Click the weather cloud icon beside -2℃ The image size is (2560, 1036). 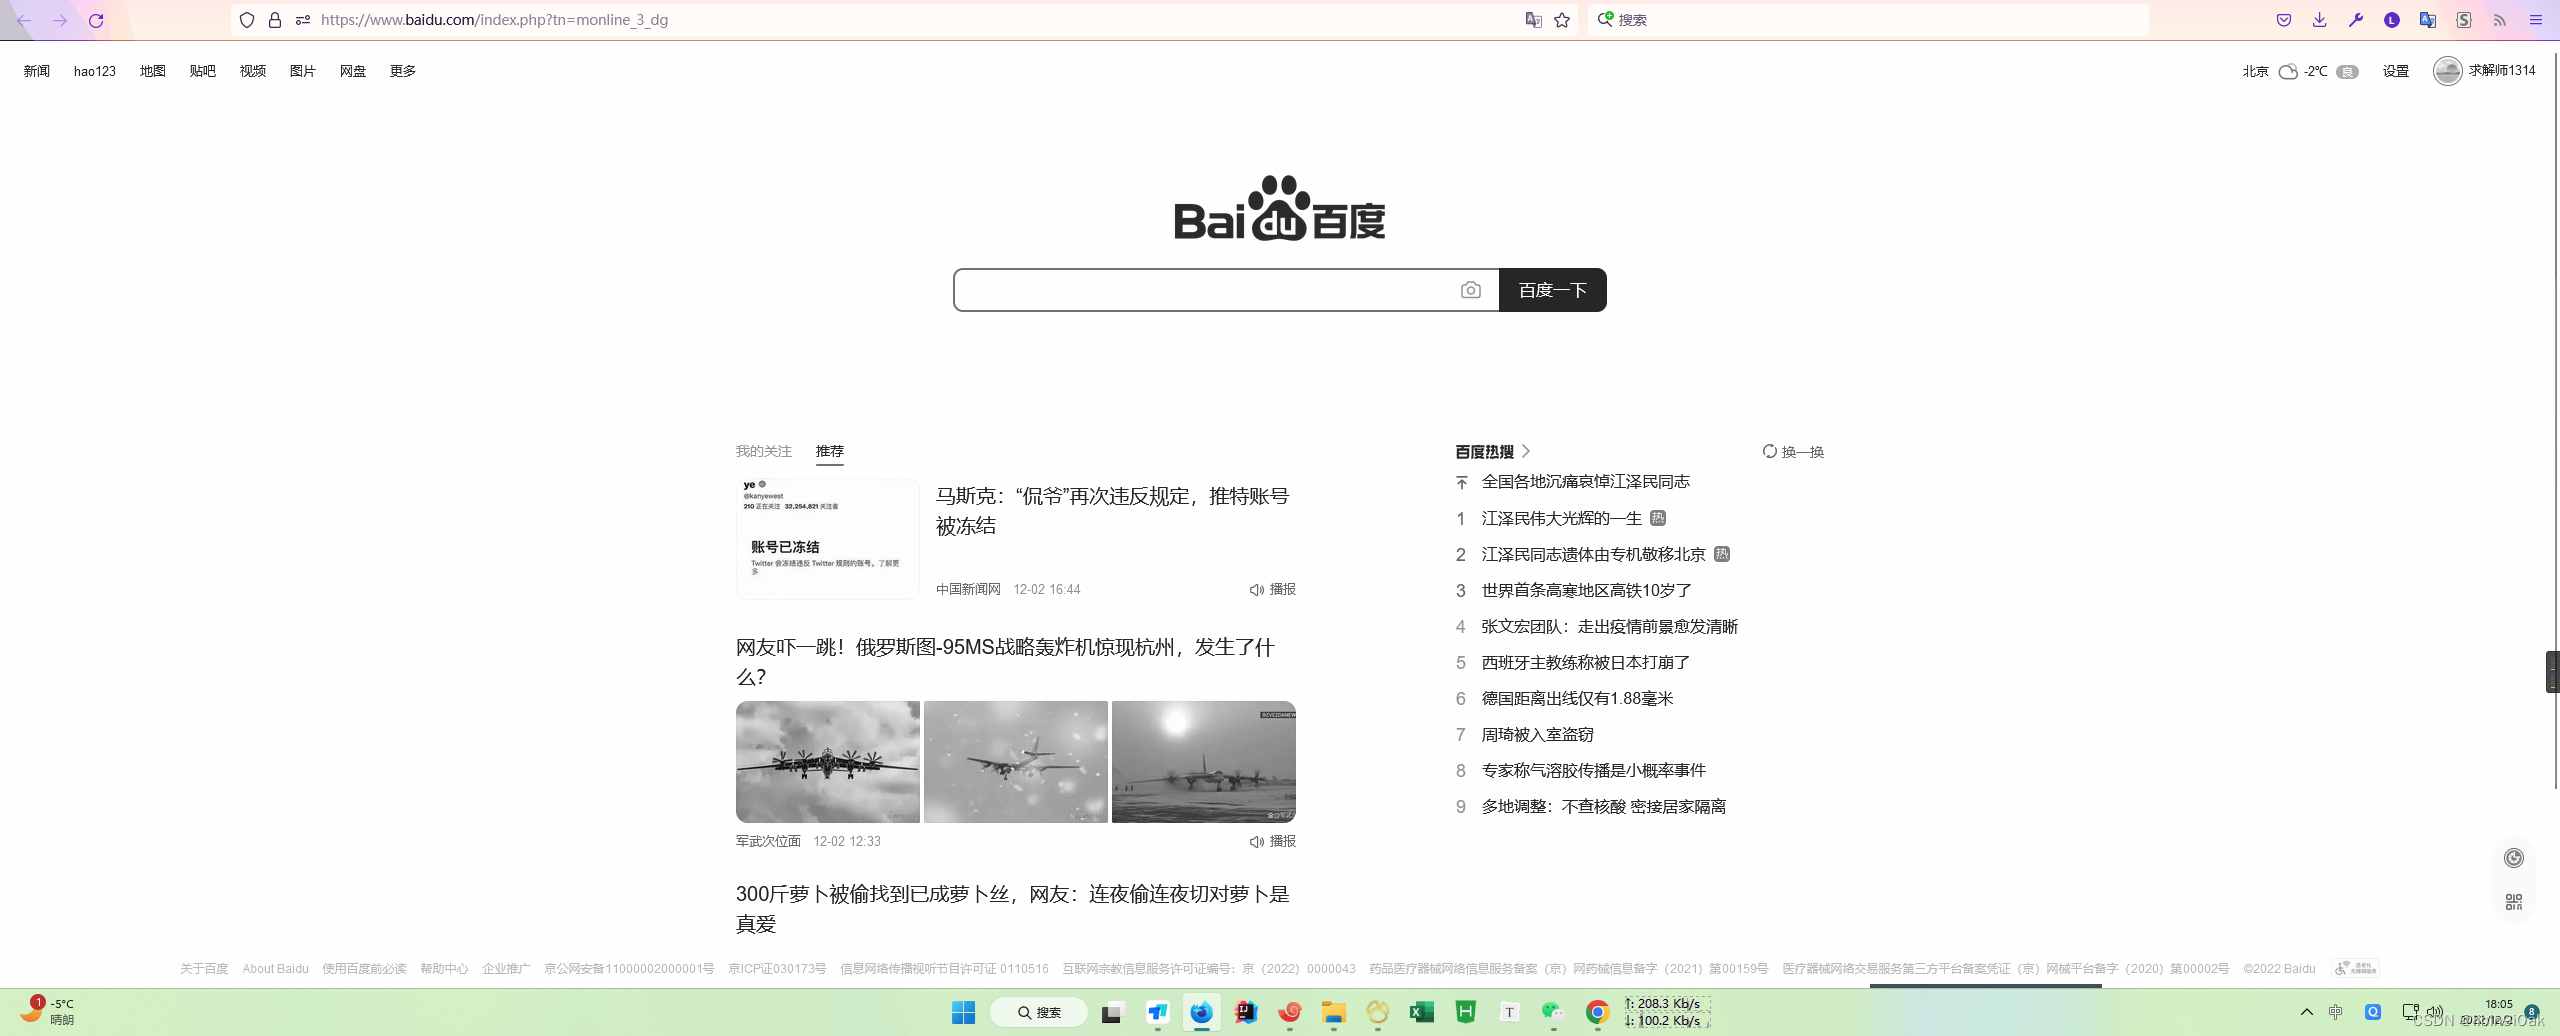click(2288, 71)
